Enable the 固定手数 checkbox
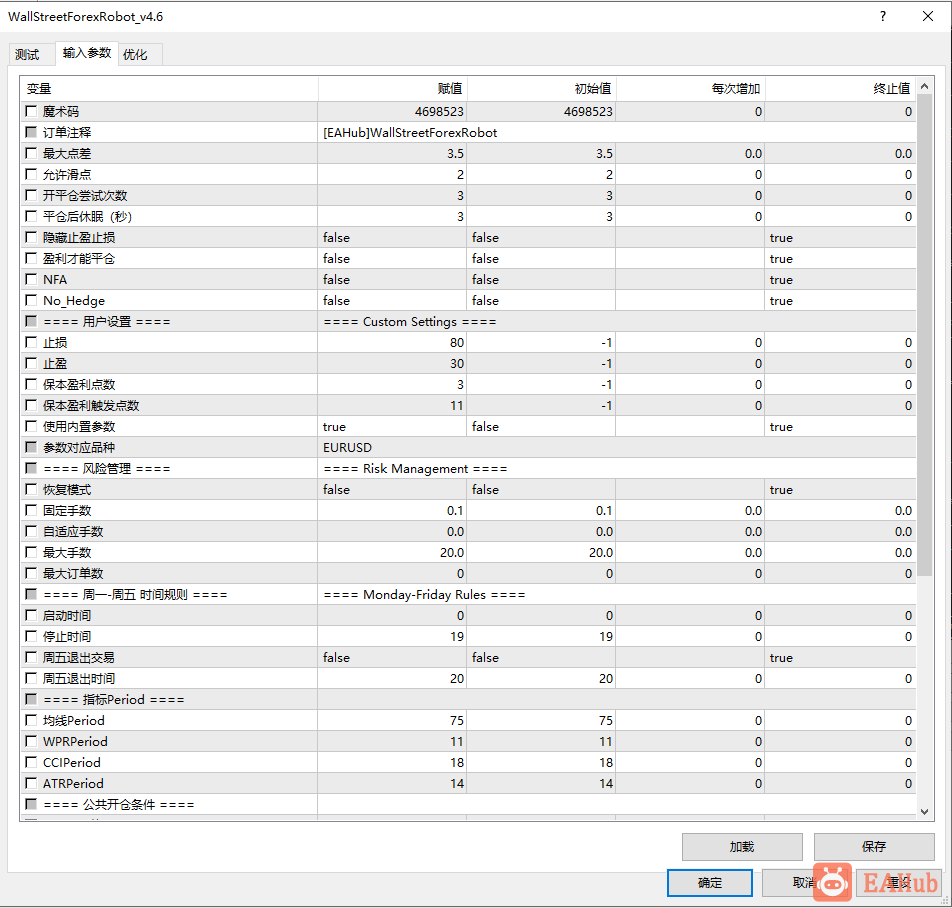952x908 pixels. [x=31, y=510]
